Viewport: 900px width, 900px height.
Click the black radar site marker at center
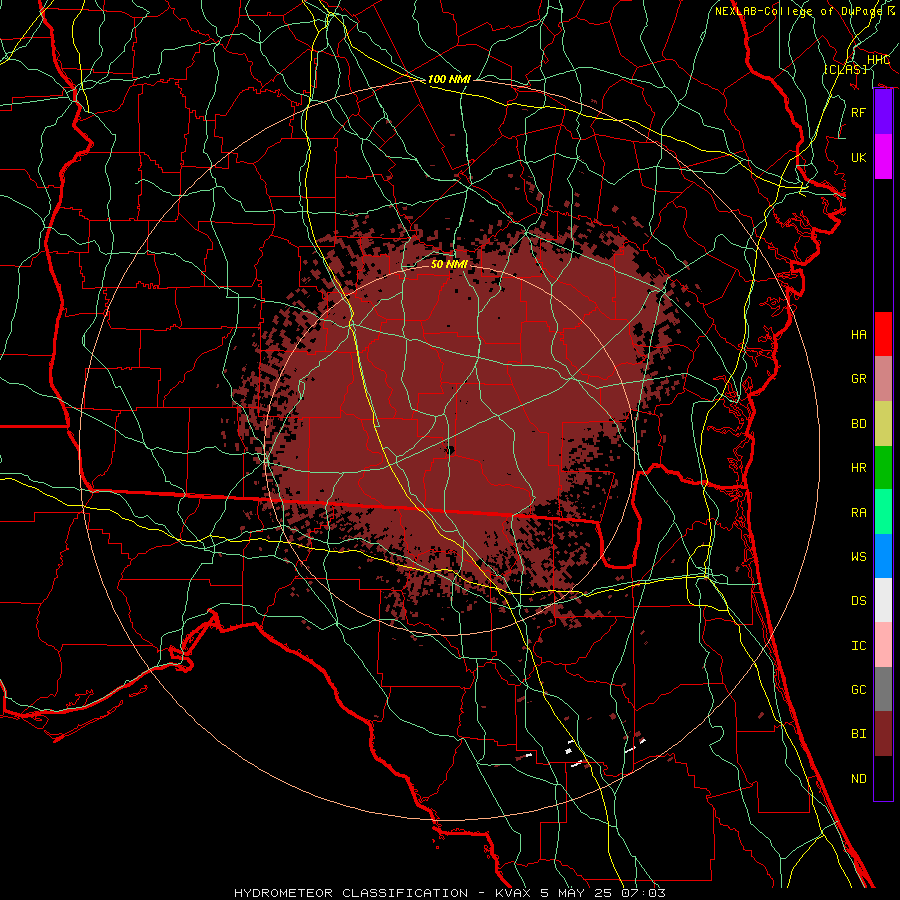pos(449,451)
